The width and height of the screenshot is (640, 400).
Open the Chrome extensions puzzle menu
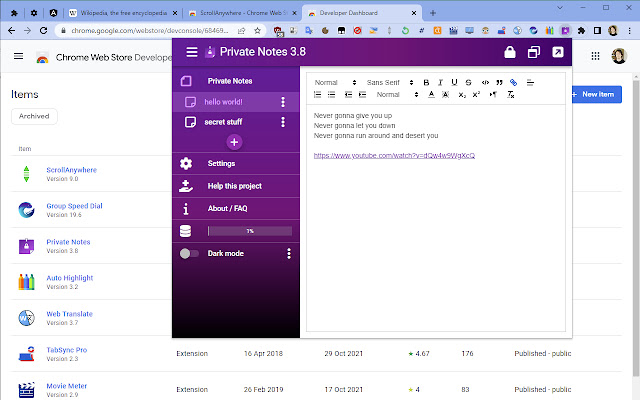click(581, 31)
